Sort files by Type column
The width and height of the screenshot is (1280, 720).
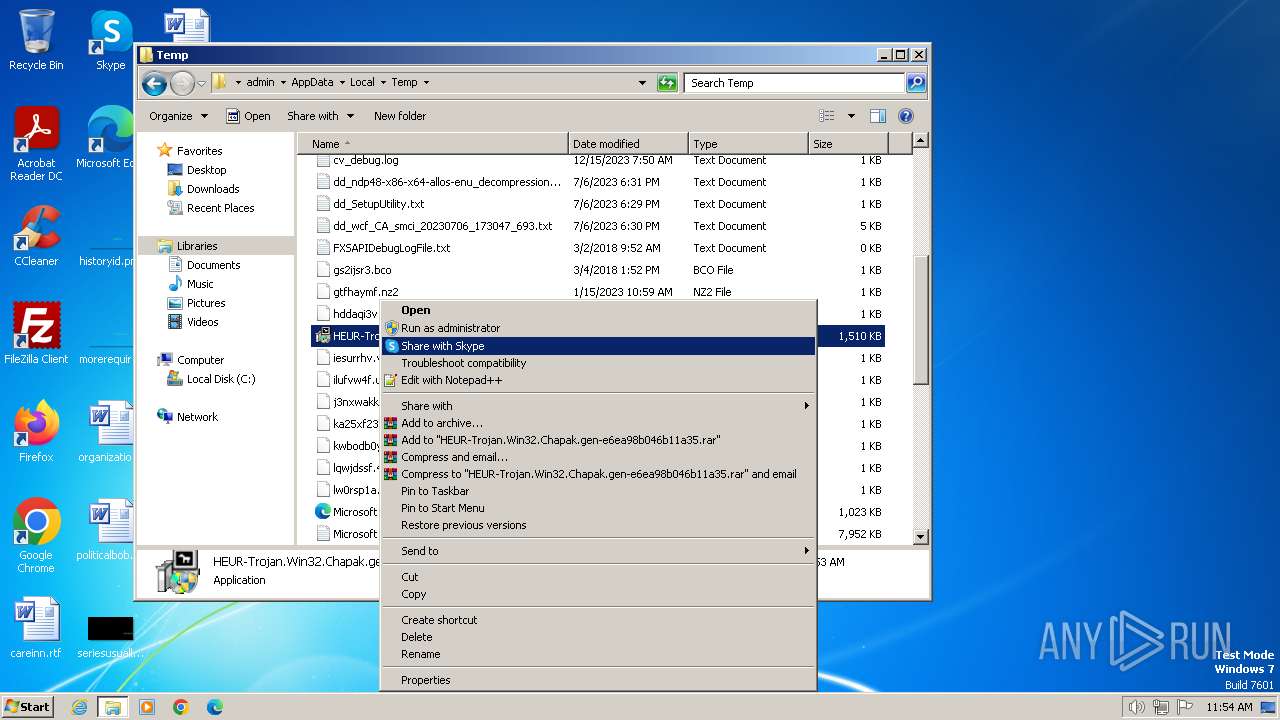[x=748, y=144]
